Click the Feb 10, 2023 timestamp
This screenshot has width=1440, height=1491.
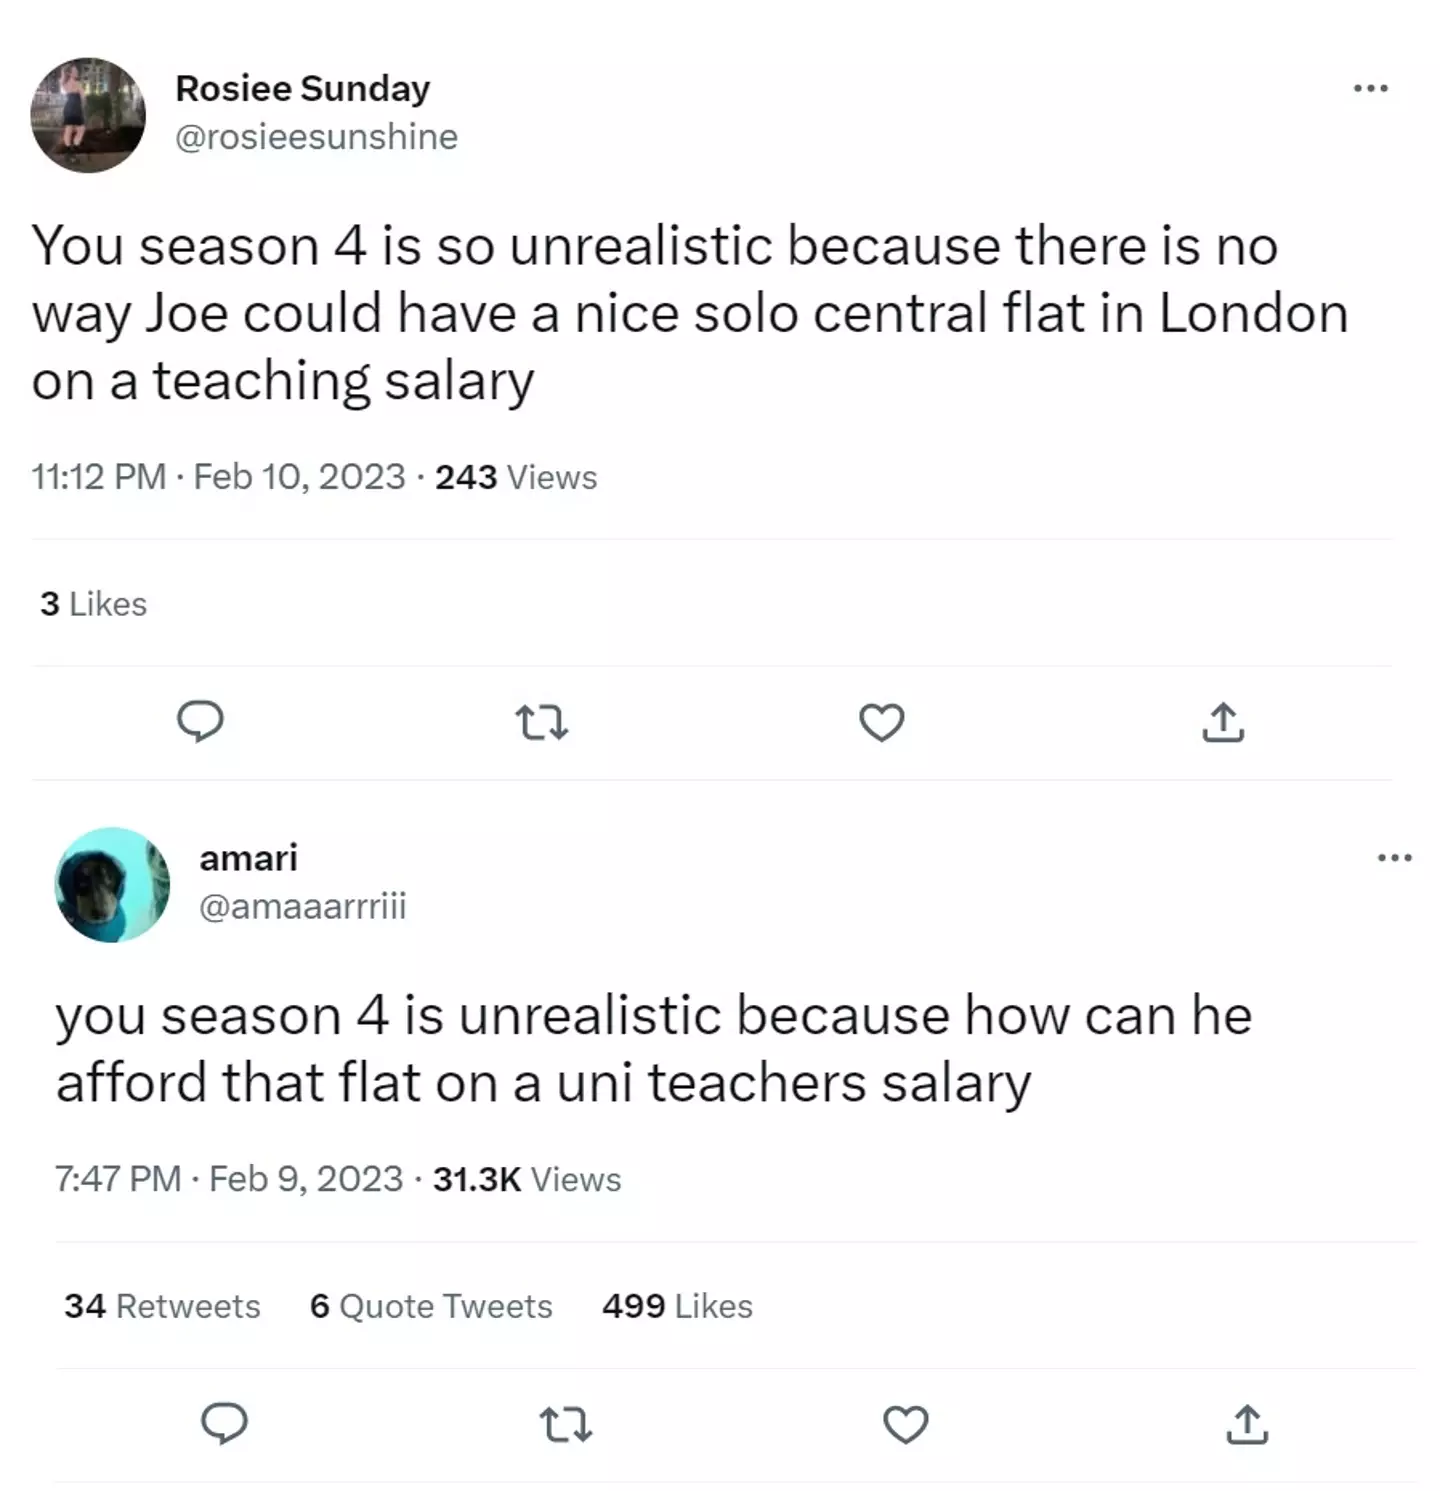click(299, 477)
